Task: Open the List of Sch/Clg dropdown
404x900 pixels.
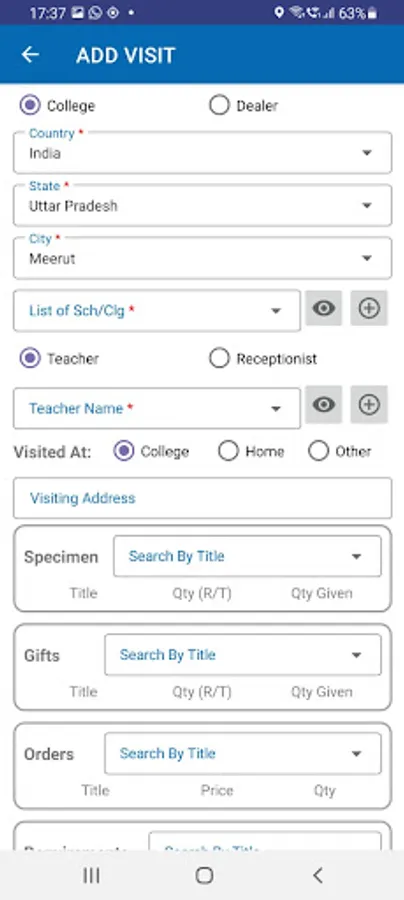Action: 157,311
